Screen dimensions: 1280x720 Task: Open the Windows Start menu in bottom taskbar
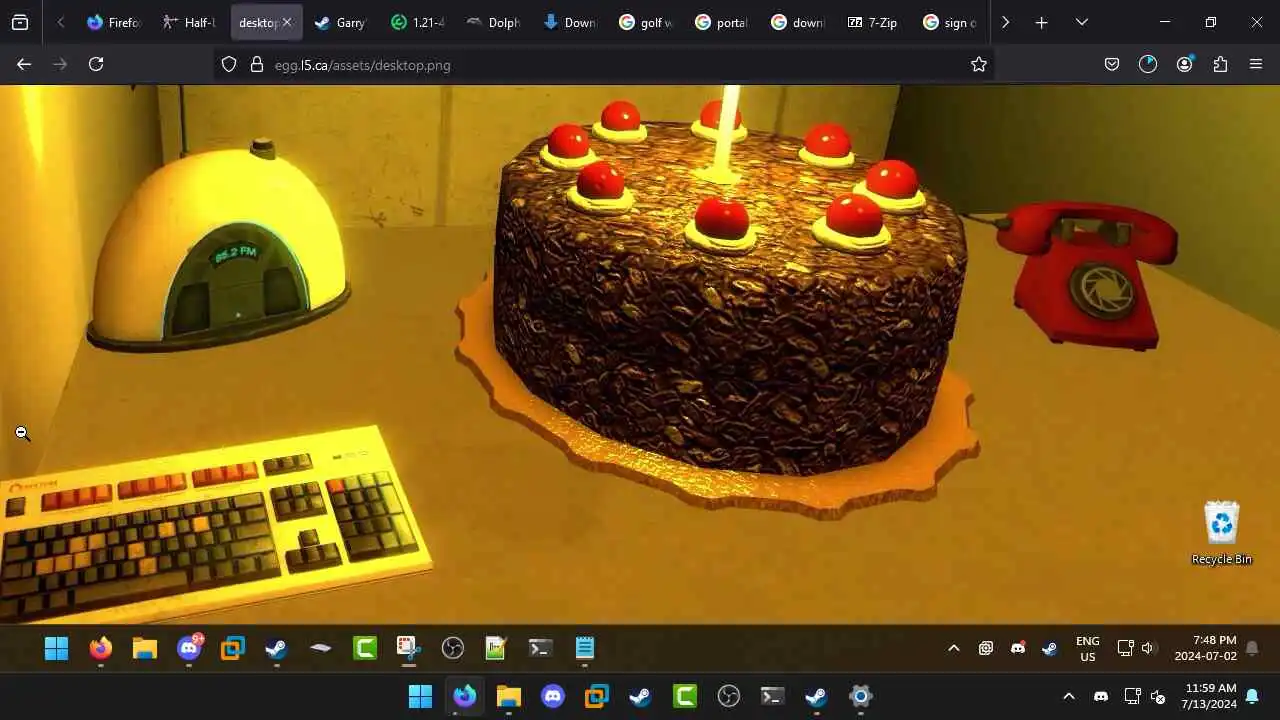point(421,696)
